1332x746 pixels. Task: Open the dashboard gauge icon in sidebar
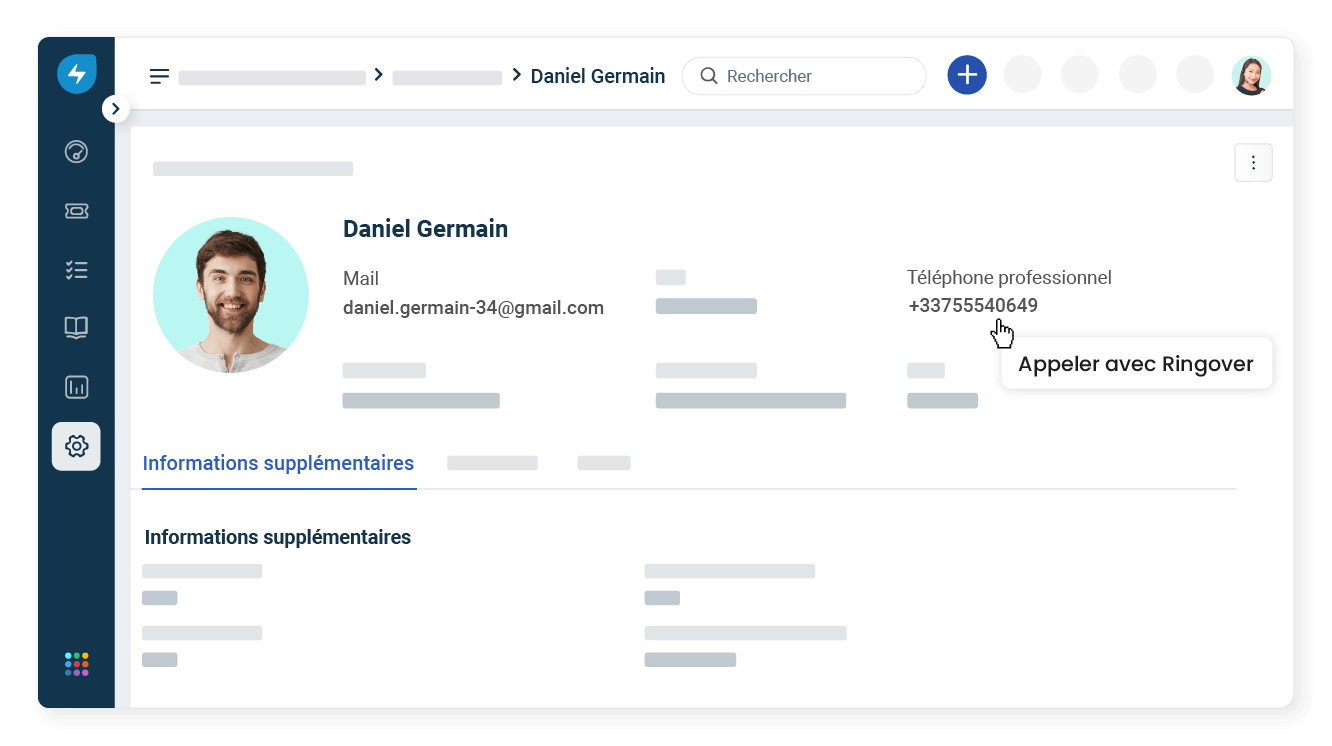coord(76,152)
